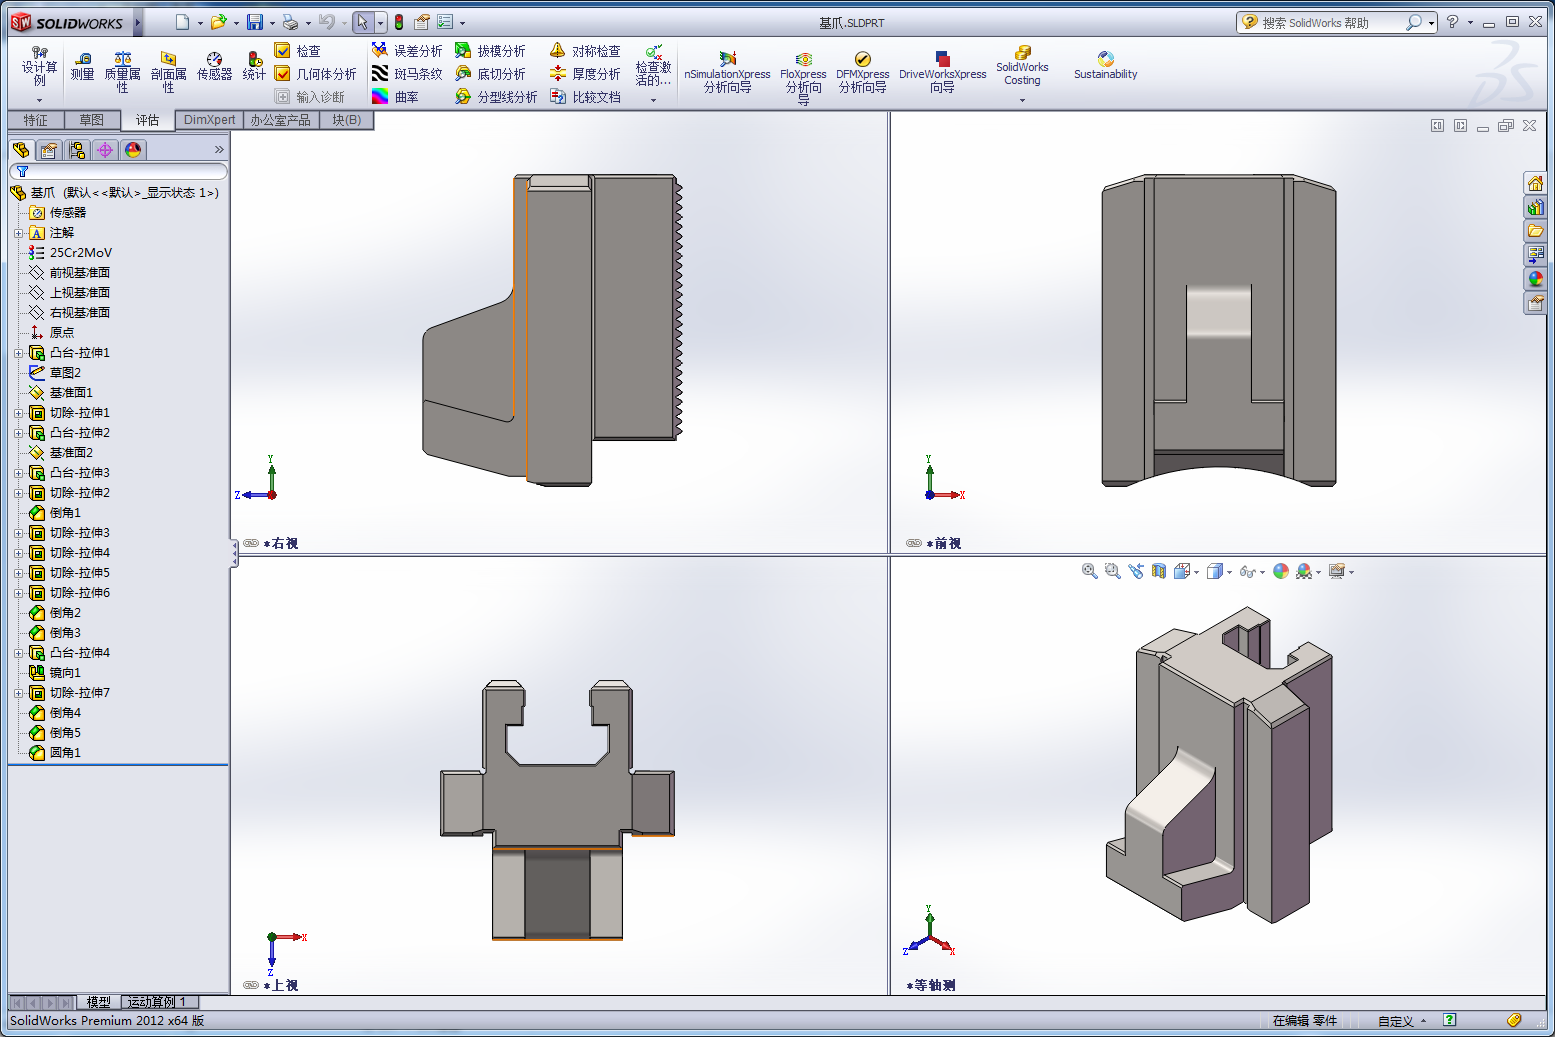Screen dimensions: 1555x1037
Task: Open the Sustainability tool
Action: (1105, 66)
